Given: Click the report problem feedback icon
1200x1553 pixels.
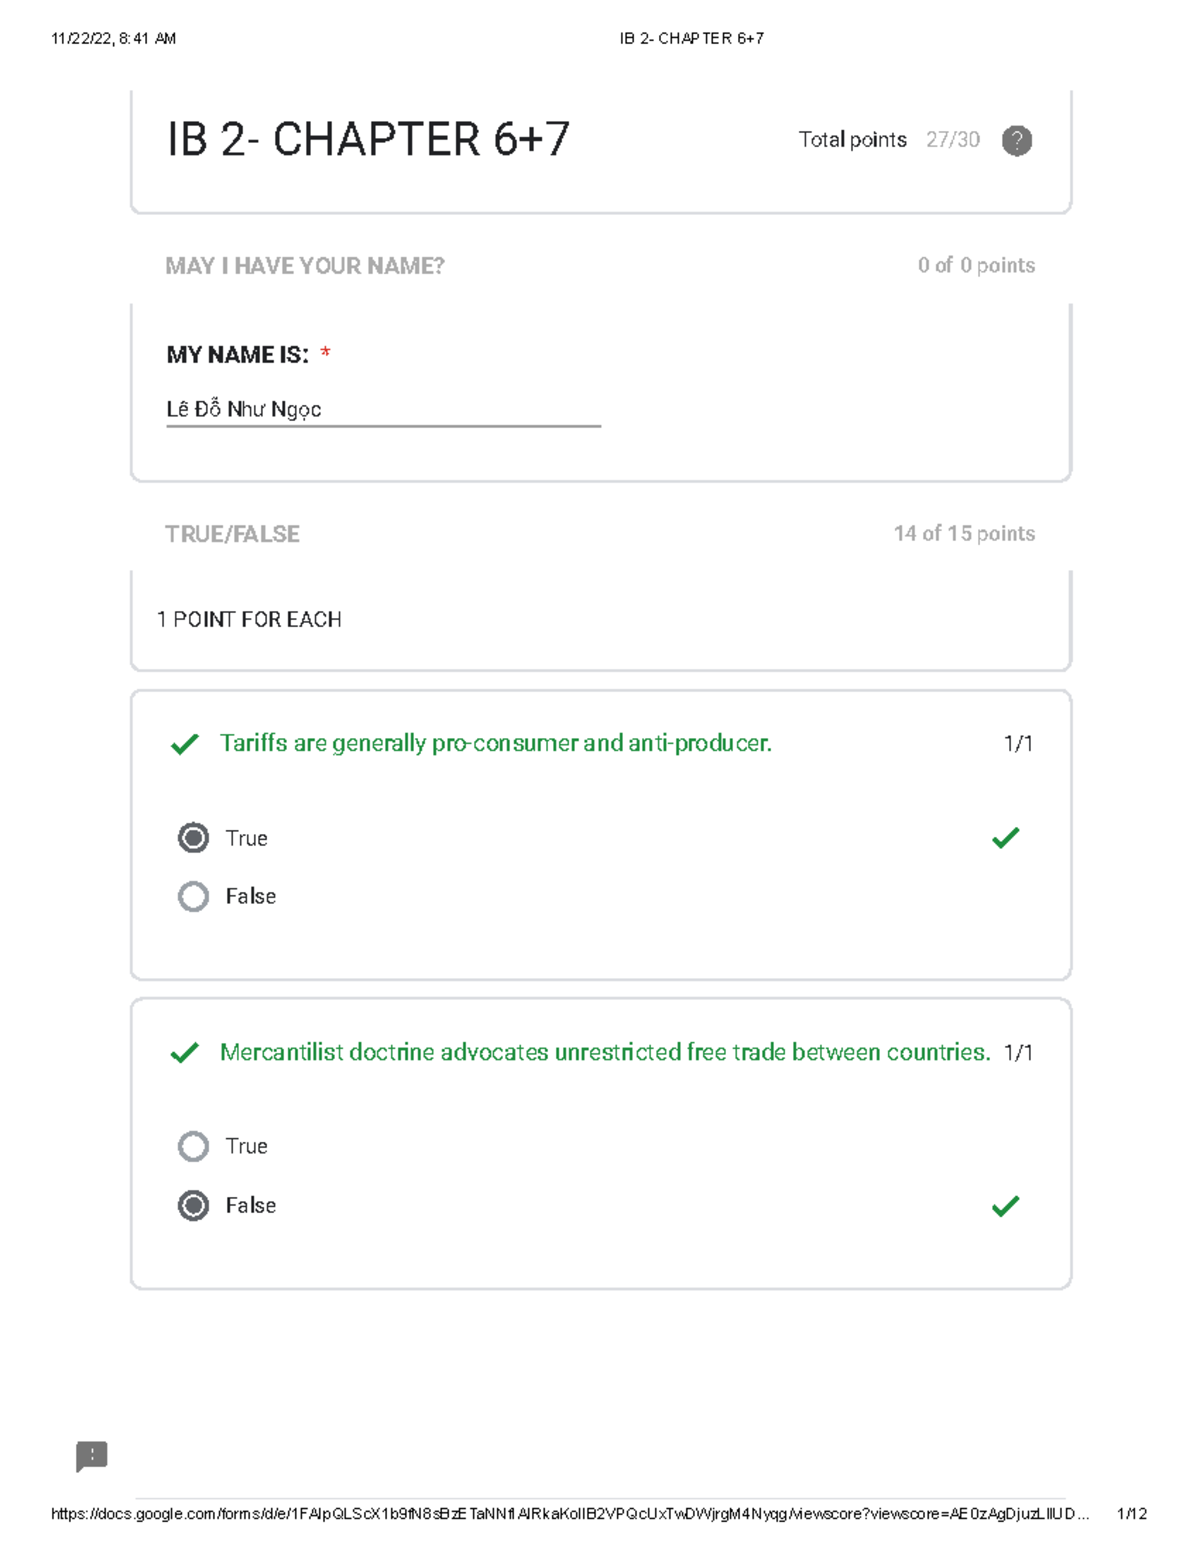Looking at the screenshot, I should tap(91, 1456).
